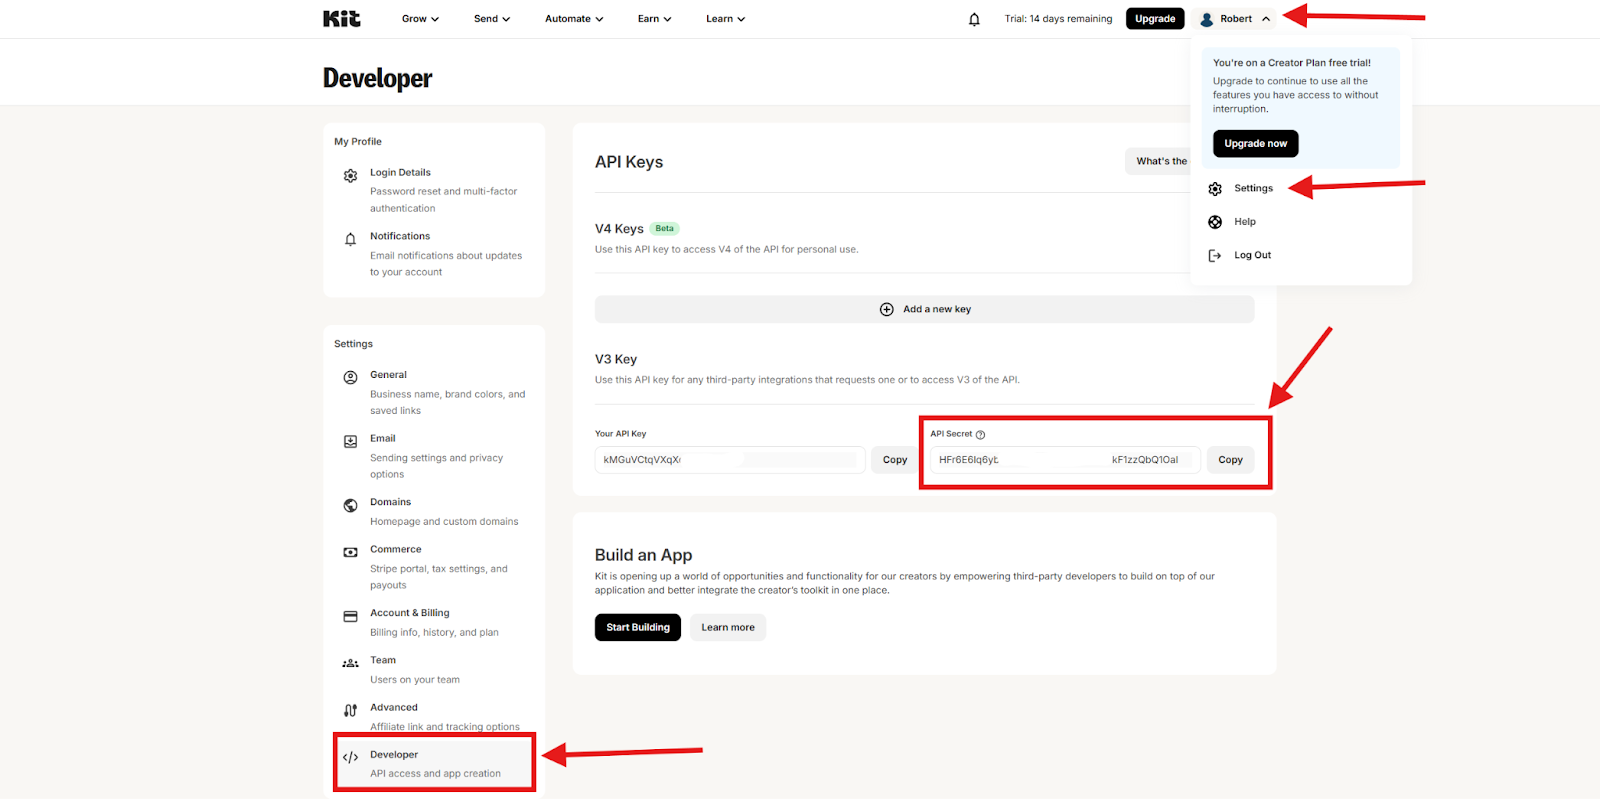Click the General settings person icon
The height and width of the screenshot is (799, 1600).
(x=350, y=378)
